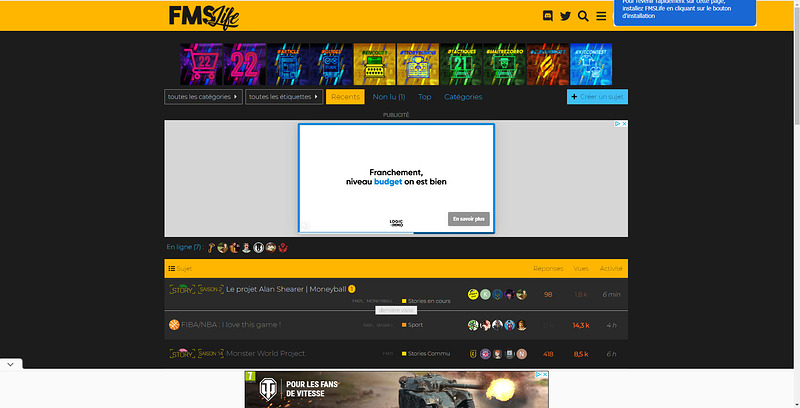This screenshot has width=800, height=408.
Task: Open the World of Tanks banner ad
Action: pos(396,390)
